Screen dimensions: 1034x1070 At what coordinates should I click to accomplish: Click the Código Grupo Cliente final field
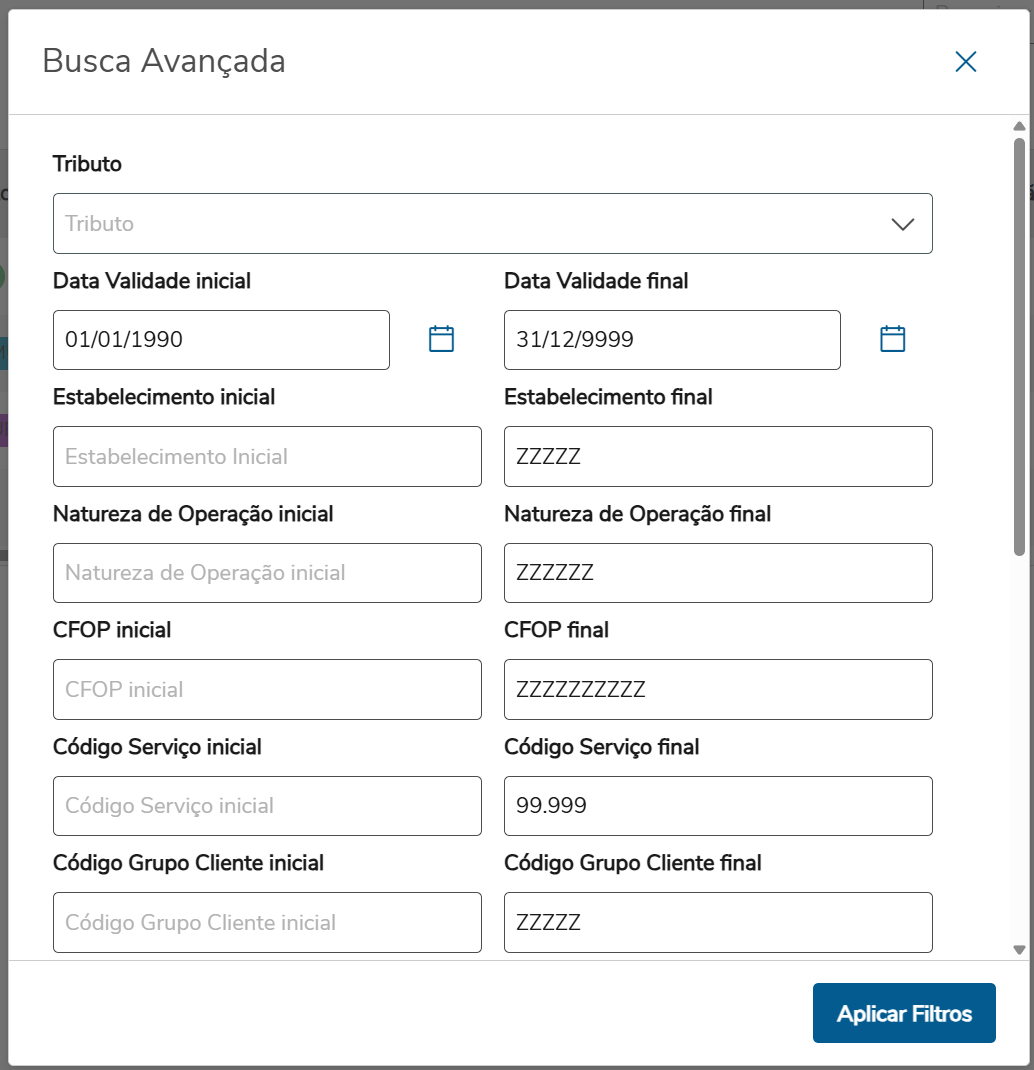pyautogui.click(x=718, y=922)
